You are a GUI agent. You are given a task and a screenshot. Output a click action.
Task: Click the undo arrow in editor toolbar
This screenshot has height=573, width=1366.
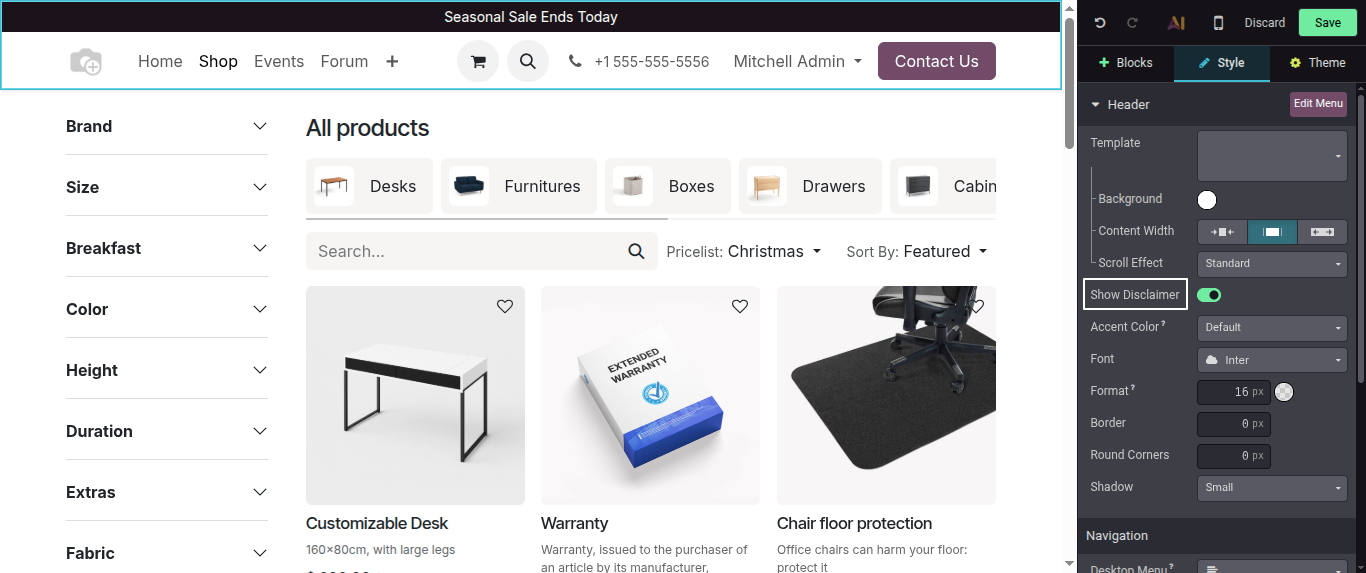(x=1100, y=23)
